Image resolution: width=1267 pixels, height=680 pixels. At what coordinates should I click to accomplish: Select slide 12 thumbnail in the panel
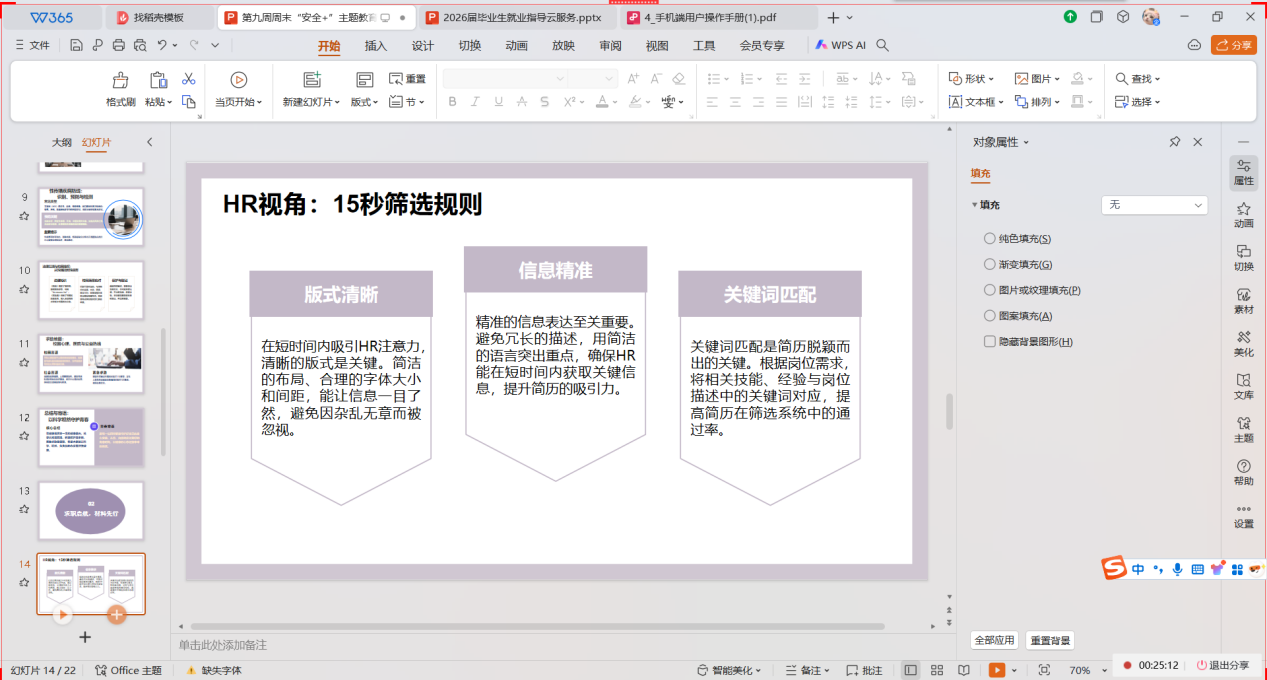pos(91,437)
